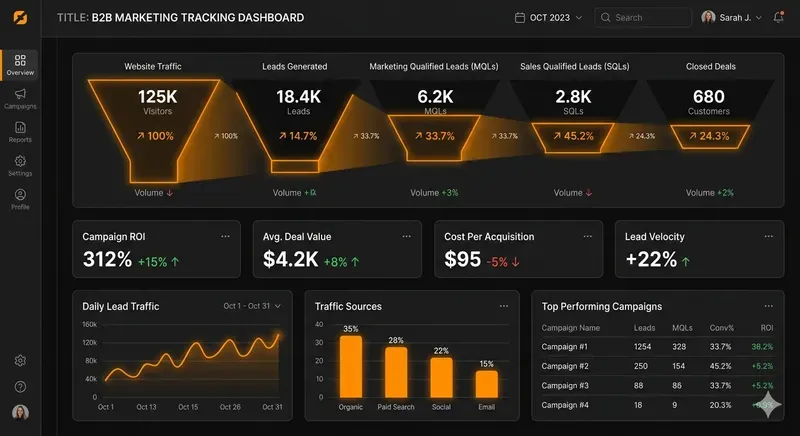Click the ROI column header
Image resolution: width=800 pixels, height=436 pixels.
pyautogui.click(x=767, y=328)
